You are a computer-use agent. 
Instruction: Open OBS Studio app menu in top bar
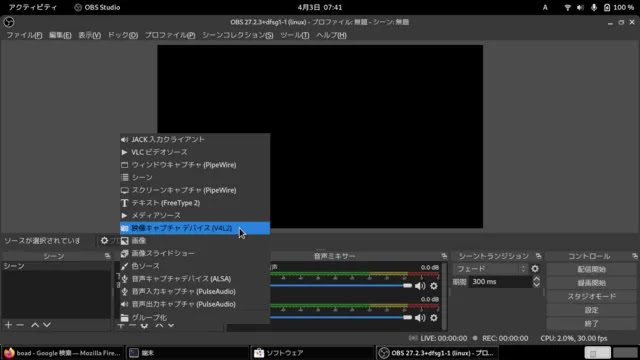click(97, 7)
